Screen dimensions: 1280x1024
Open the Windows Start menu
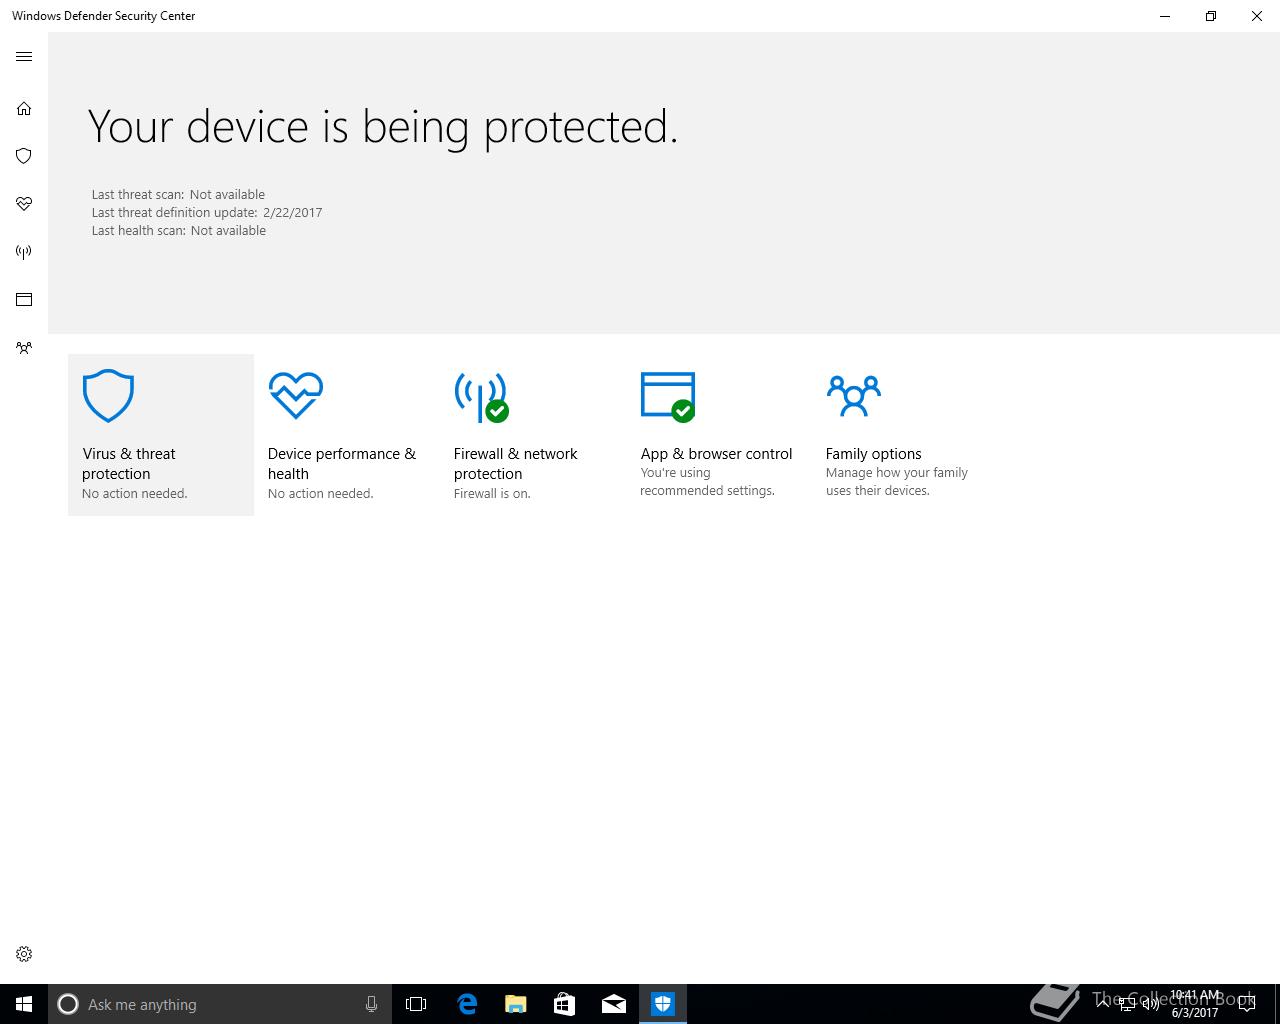(24, 1004)
